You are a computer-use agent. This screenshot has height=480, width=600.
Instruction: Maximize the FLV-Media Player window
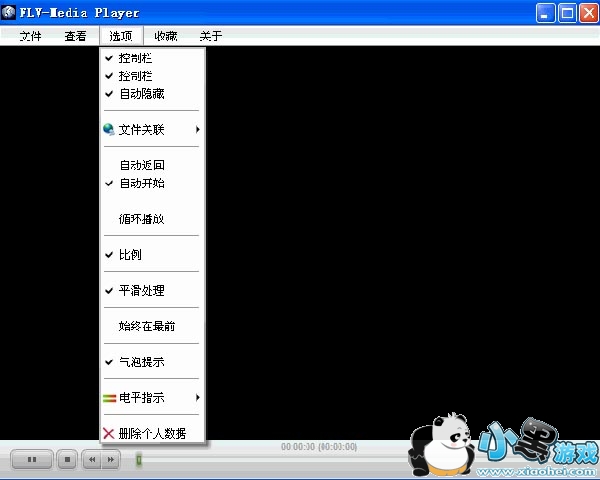coord(567,14)
